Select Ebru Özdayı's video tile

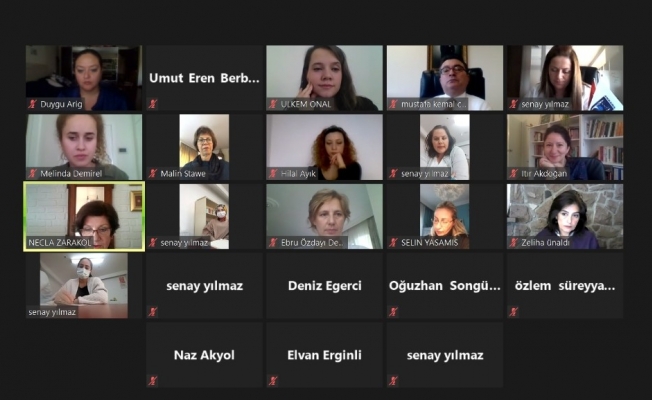pos(324,216)
